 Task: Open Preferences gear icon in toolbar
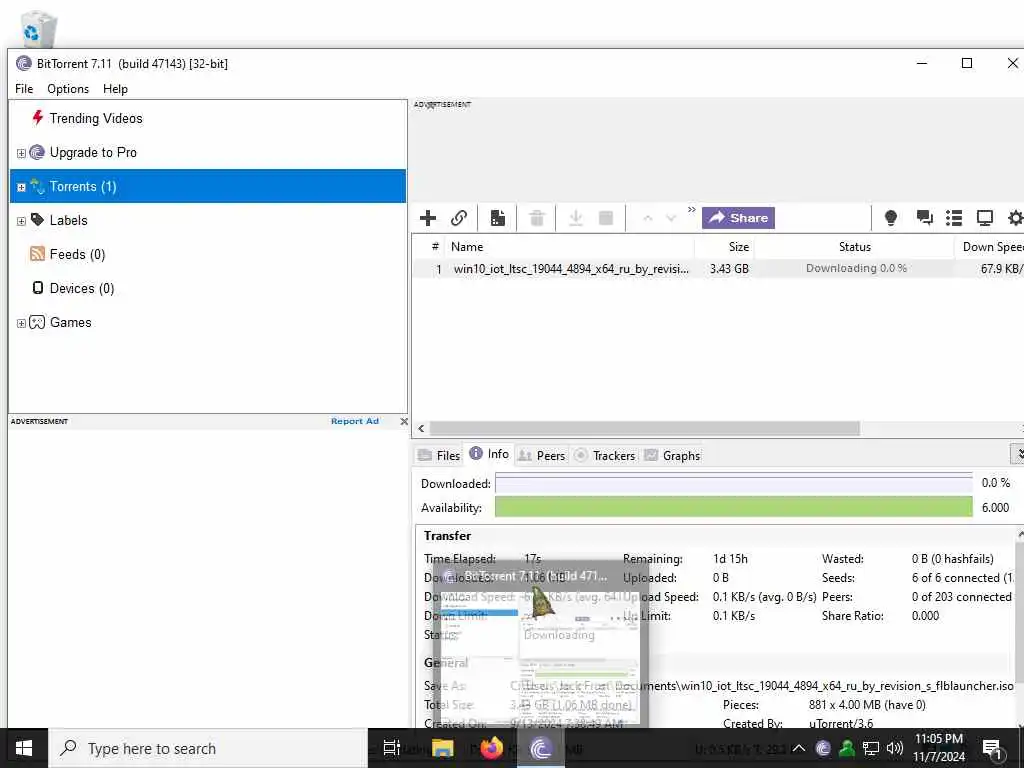(x=1016, y=218)
